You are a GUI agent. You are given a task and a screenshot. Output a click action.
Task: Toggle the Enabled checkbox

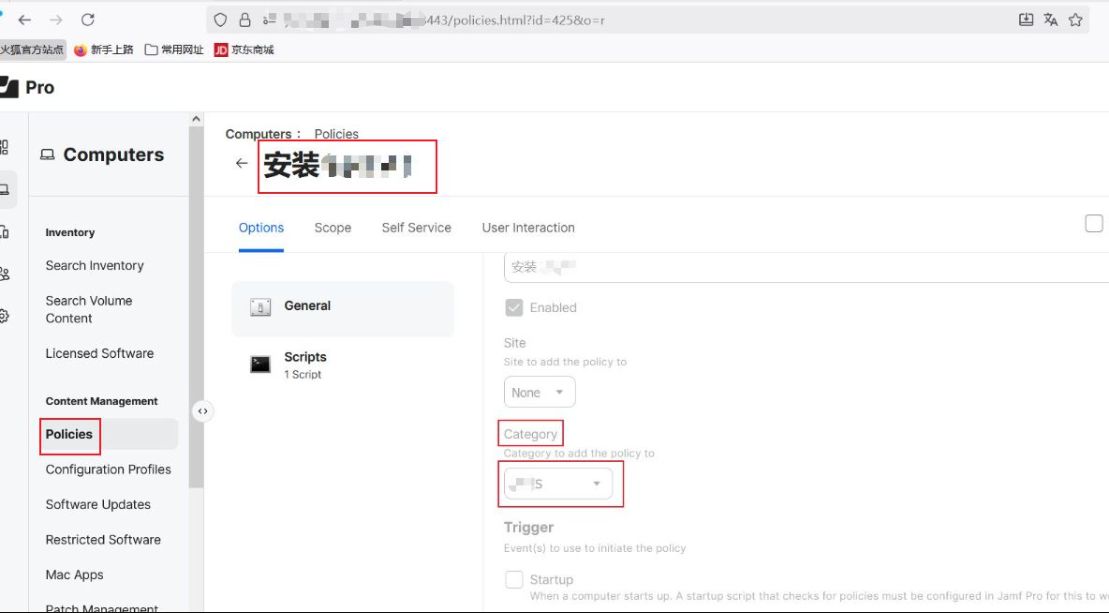(514, 308)
